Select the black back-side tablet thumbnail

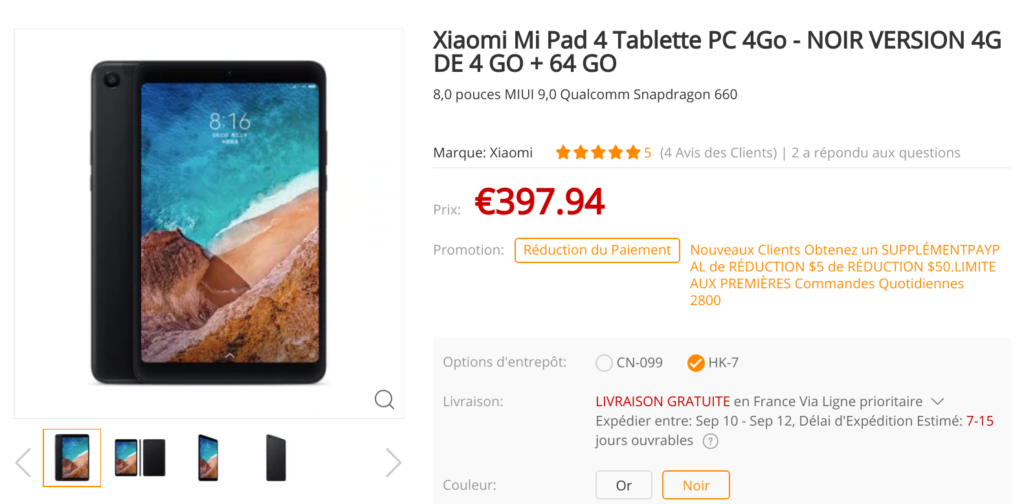point(276,458)
